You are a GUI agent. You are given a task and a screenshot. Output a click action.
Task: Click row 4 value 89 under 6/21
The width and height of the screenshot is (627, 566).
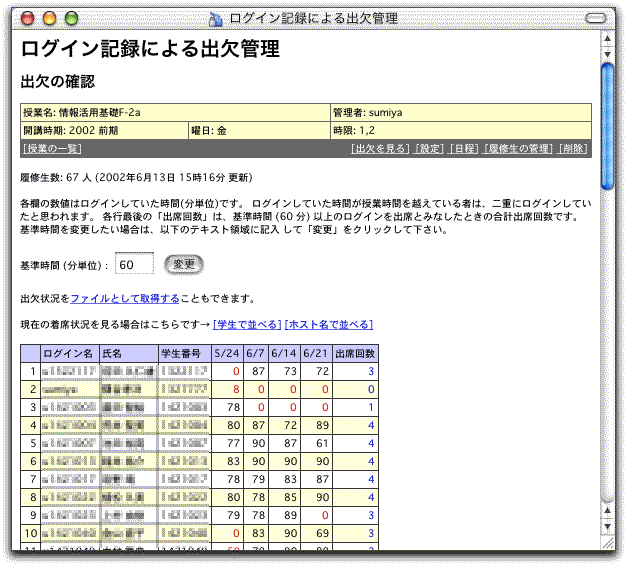click(322, 425)
